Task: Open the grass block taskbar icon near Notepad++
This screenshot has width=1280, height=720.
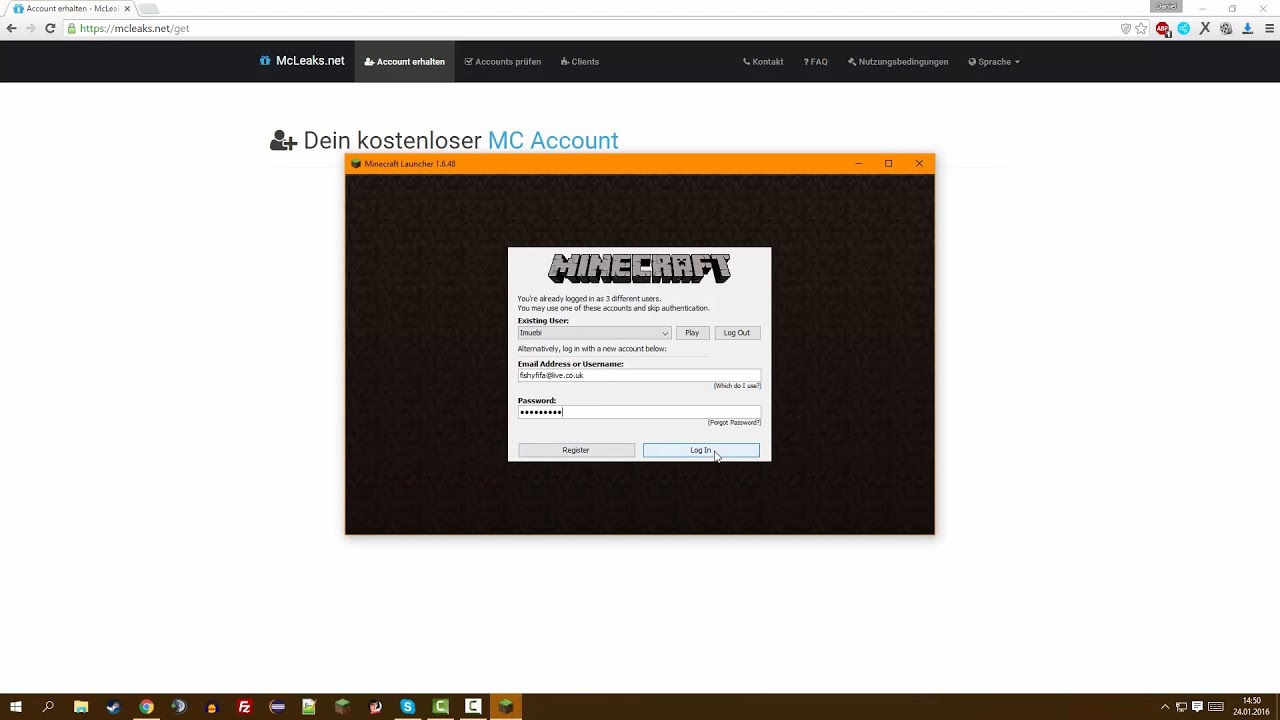Action: pos(342,707)
